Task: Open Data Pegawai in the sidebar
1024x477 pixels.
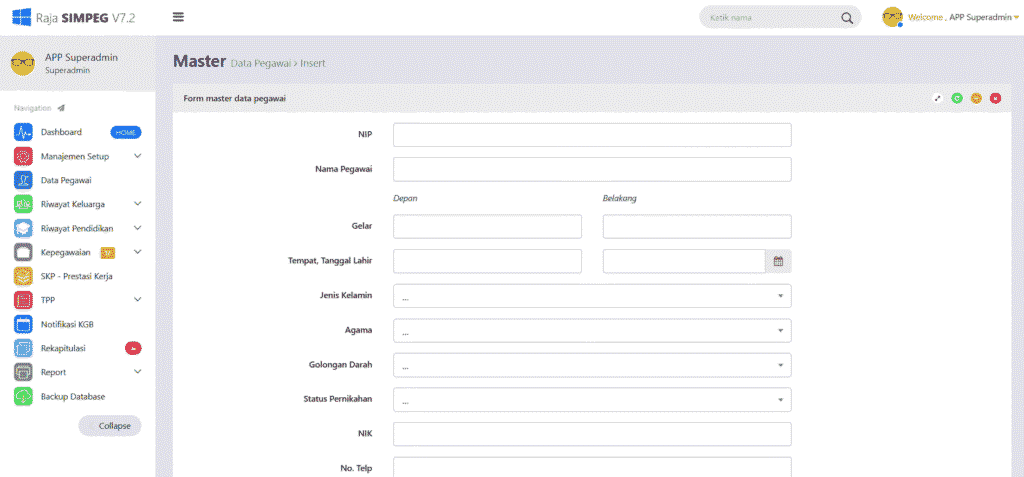Action: click(x=66, y=180)
